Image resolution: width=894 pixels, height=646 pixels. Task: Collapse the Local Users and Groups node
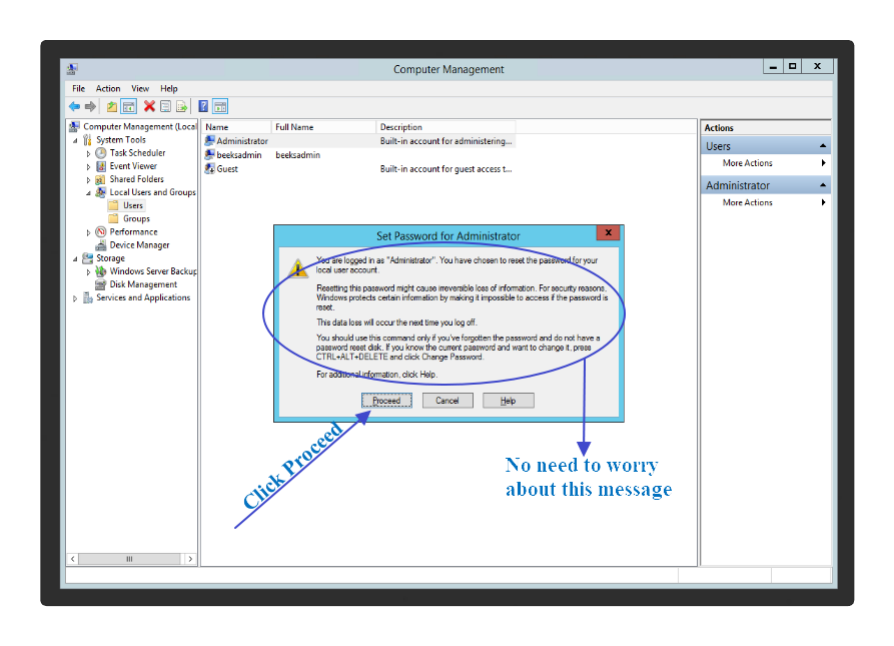88,193
